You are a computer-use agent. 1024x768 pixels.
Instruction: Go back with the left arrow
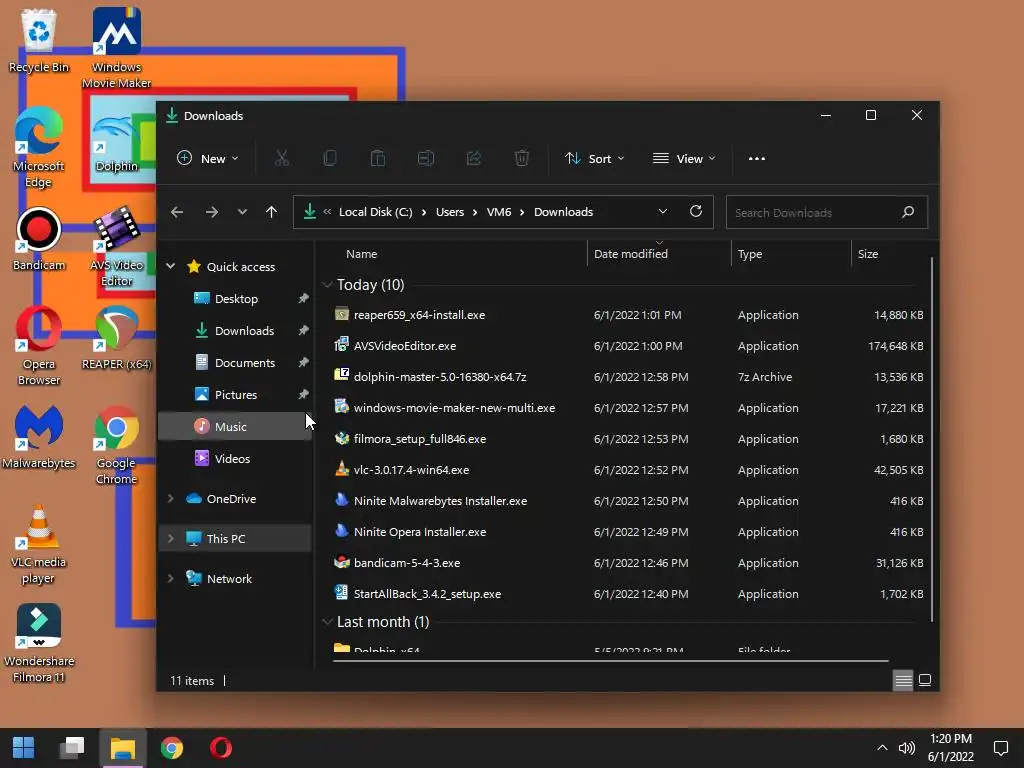click(x=177, y=212)
